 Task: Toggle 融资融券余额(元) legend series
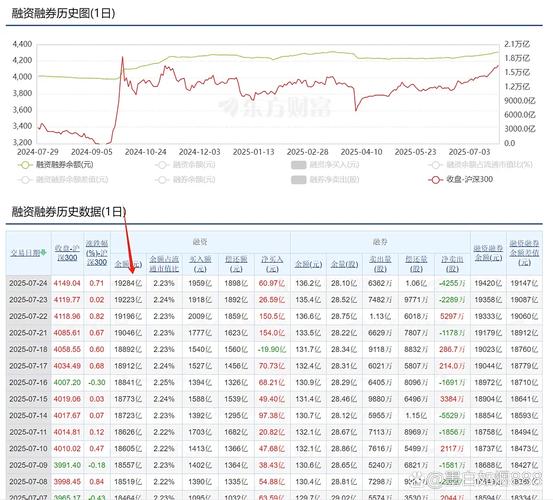point(56,165)
